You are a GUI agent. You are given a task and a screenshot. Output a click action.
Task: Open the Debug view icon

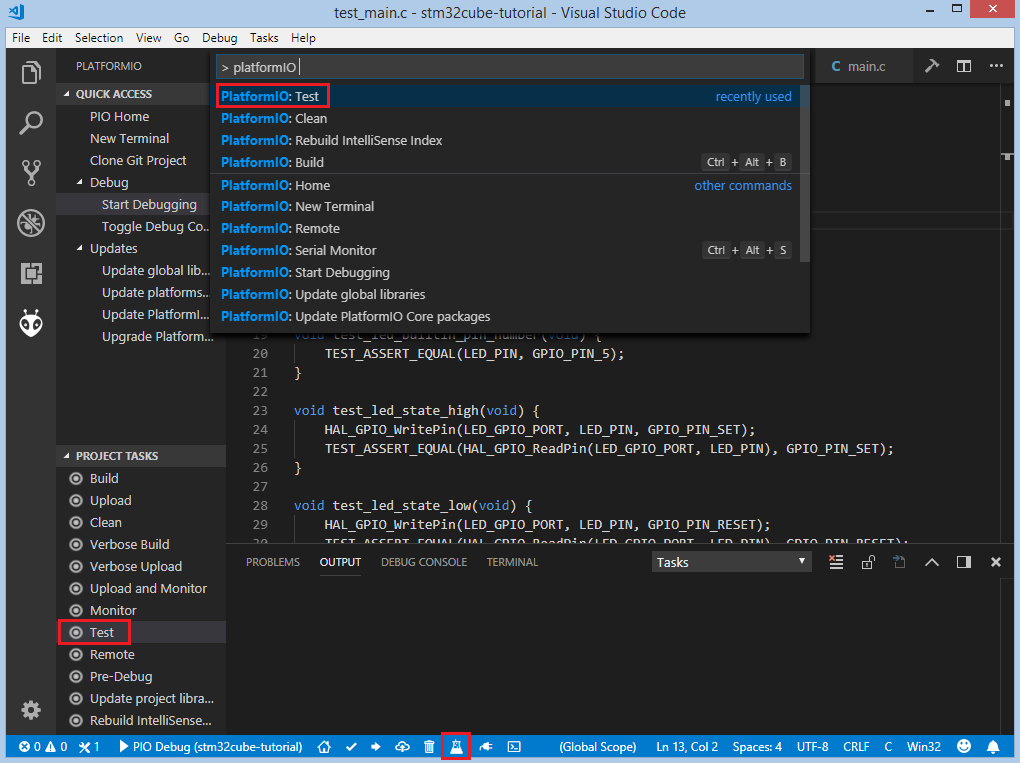click(31, 222)
